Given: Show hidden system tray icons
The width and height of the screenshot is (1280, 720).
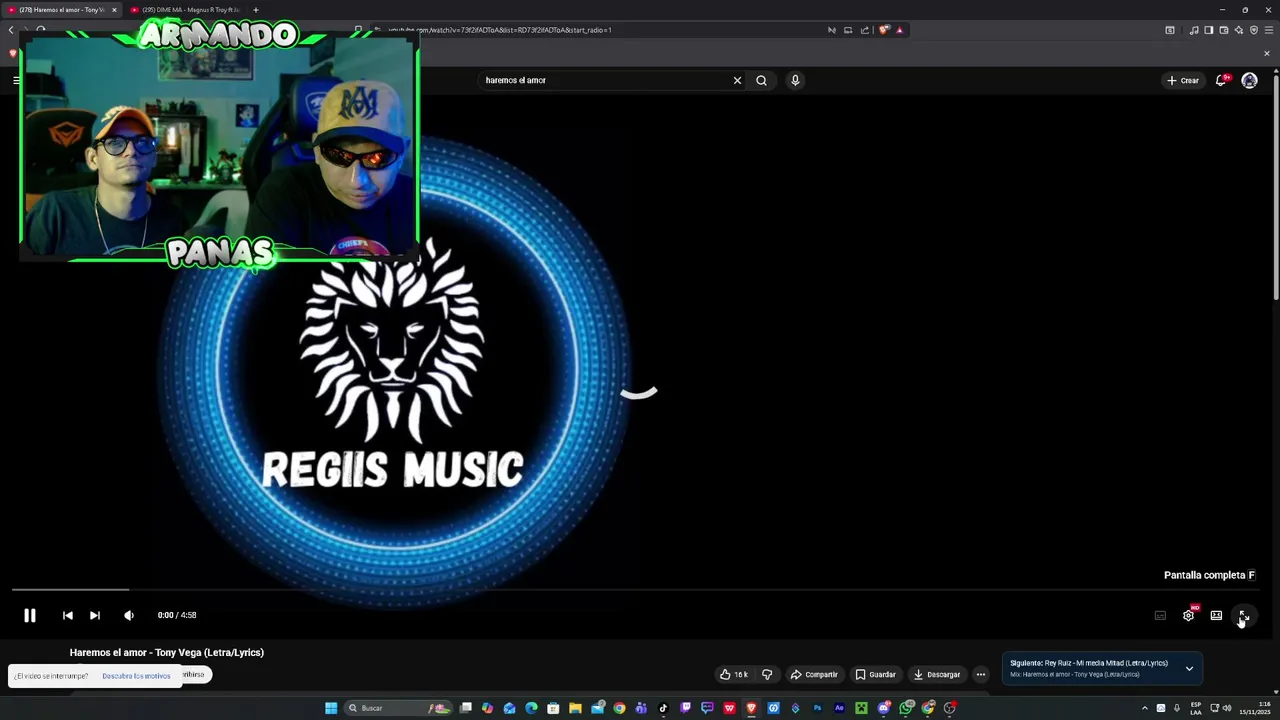Looking at the screenshot, I should click(1145, 708).
